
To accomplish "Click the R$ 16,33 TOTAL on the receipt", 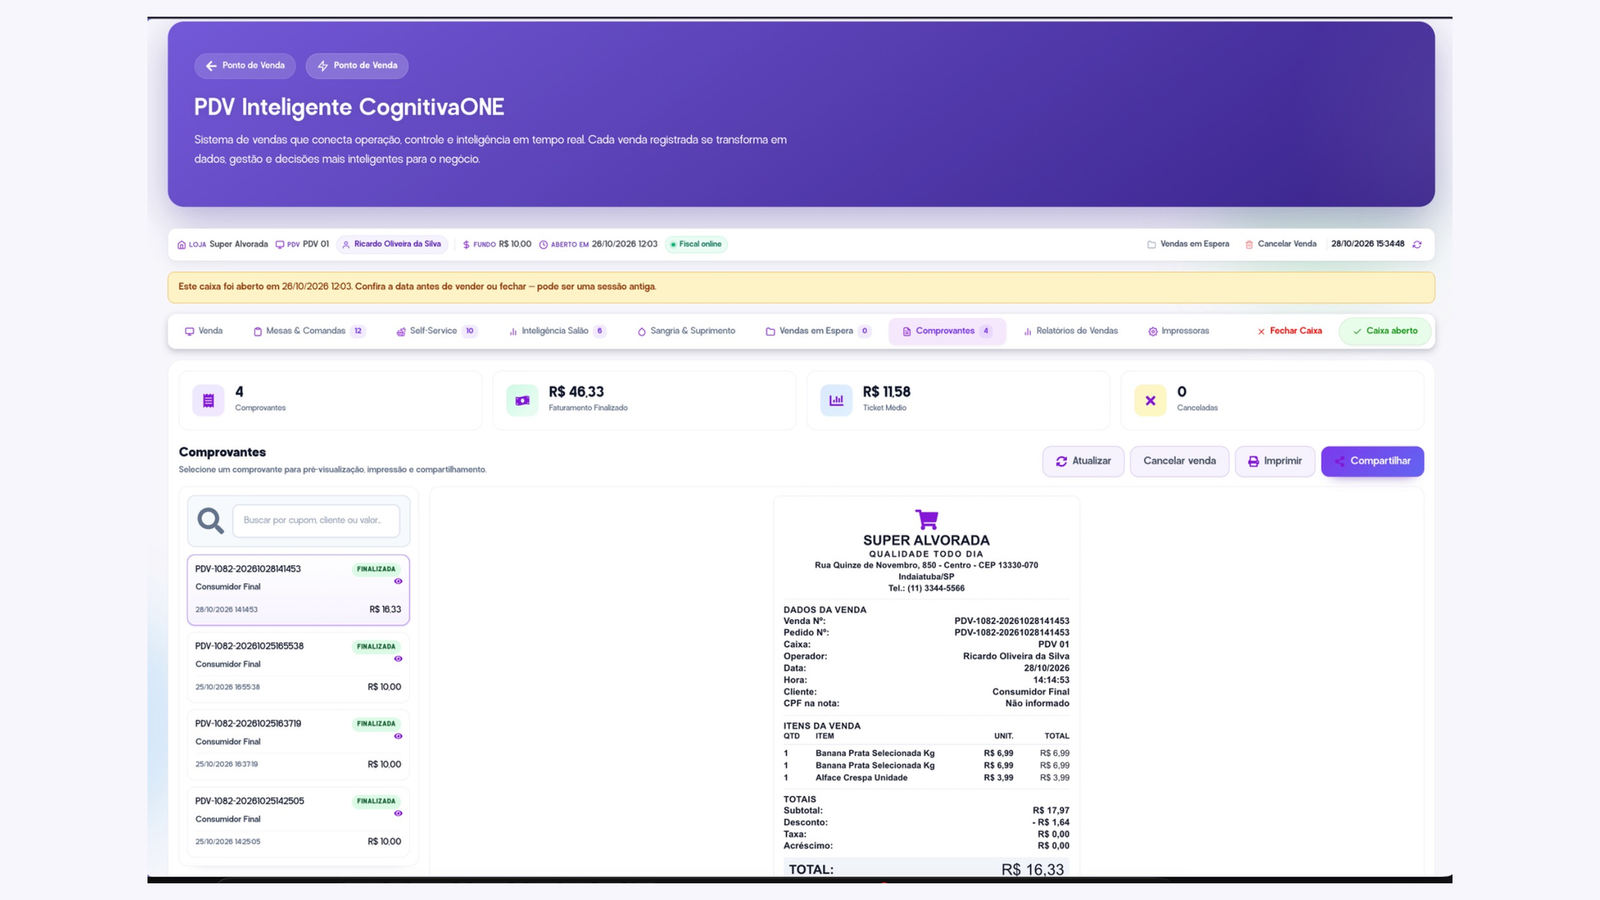I will (x=1032, y=870).
